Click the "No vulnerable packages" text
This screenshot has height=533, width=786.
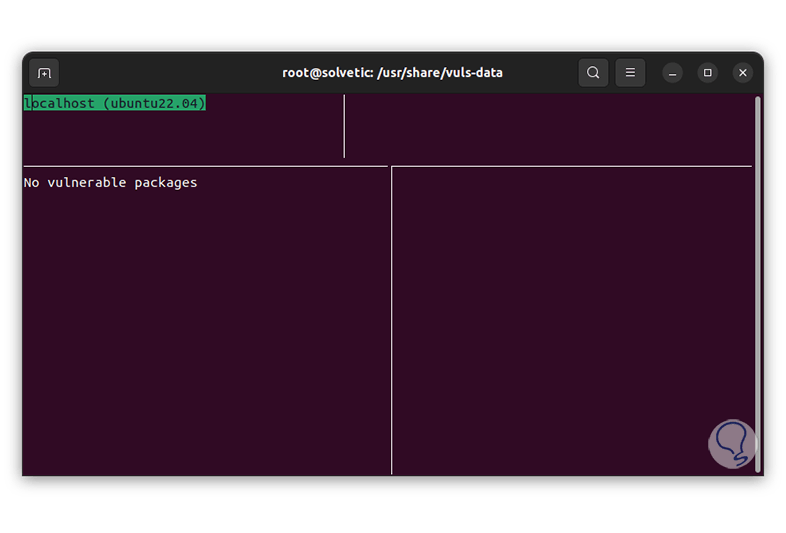point(110,183)
